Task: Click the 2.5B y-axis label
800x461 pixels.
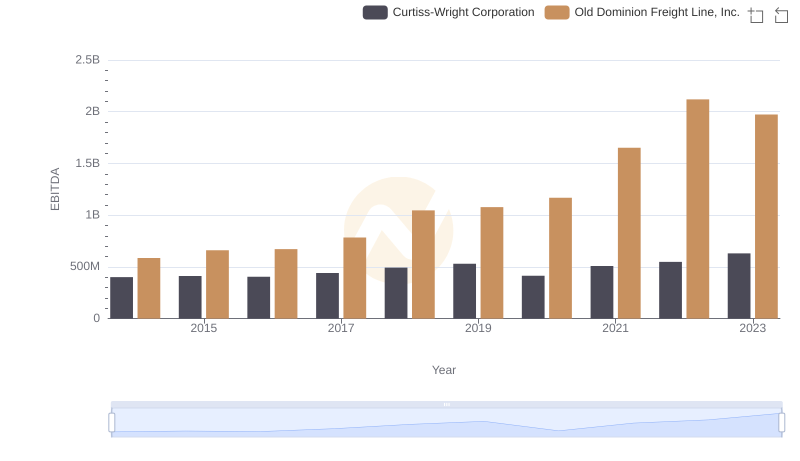Action: point(88,60)
